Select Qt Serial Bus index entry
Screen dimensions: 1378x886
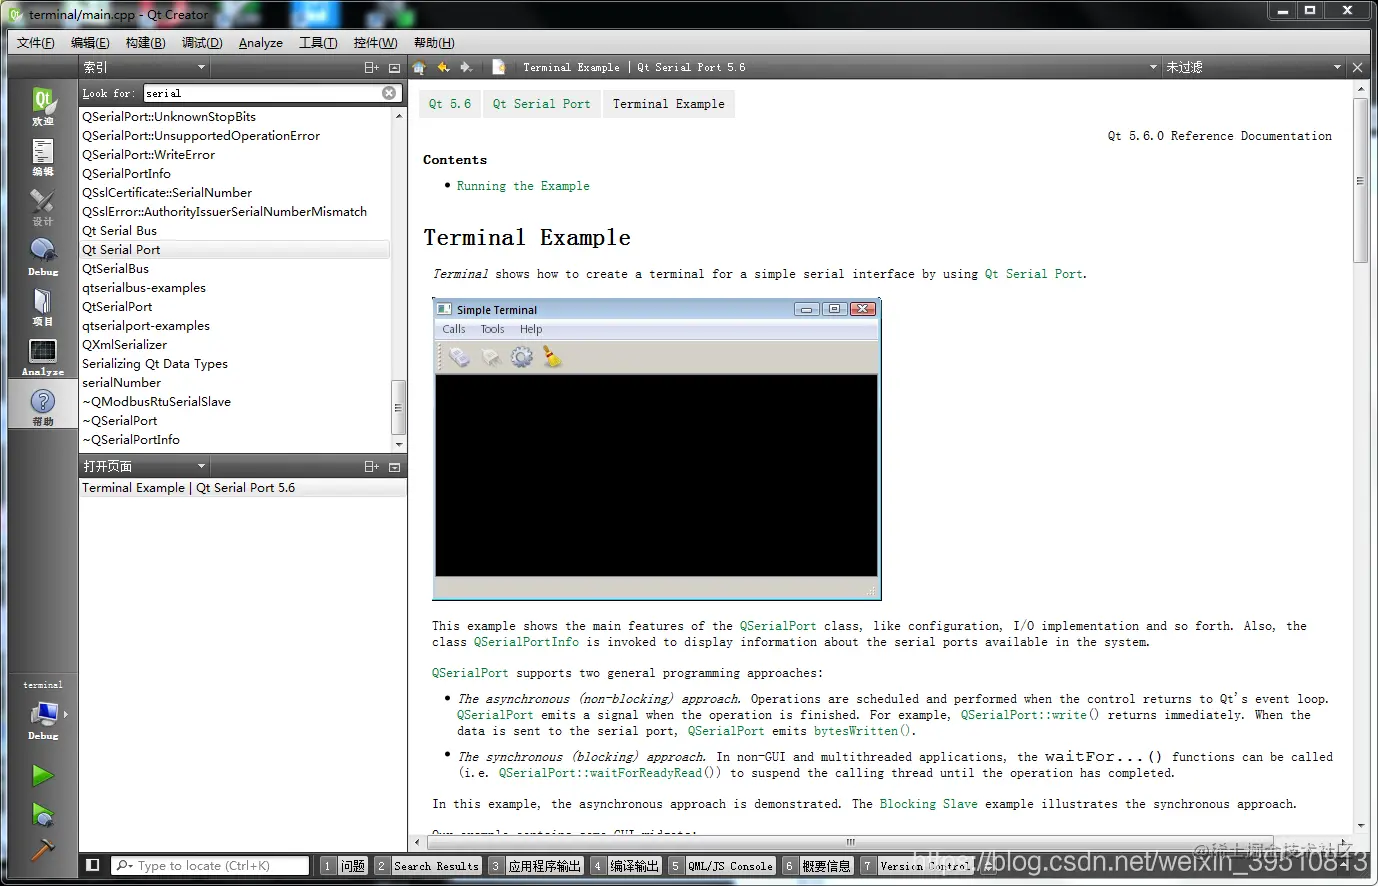(x=235, y=231)
